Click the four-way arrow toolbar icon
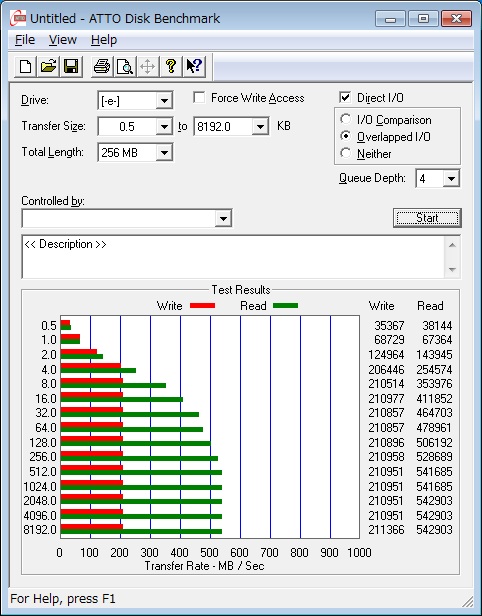The height and width of the screenshot is (616, 482). click(x=147, y=66)
